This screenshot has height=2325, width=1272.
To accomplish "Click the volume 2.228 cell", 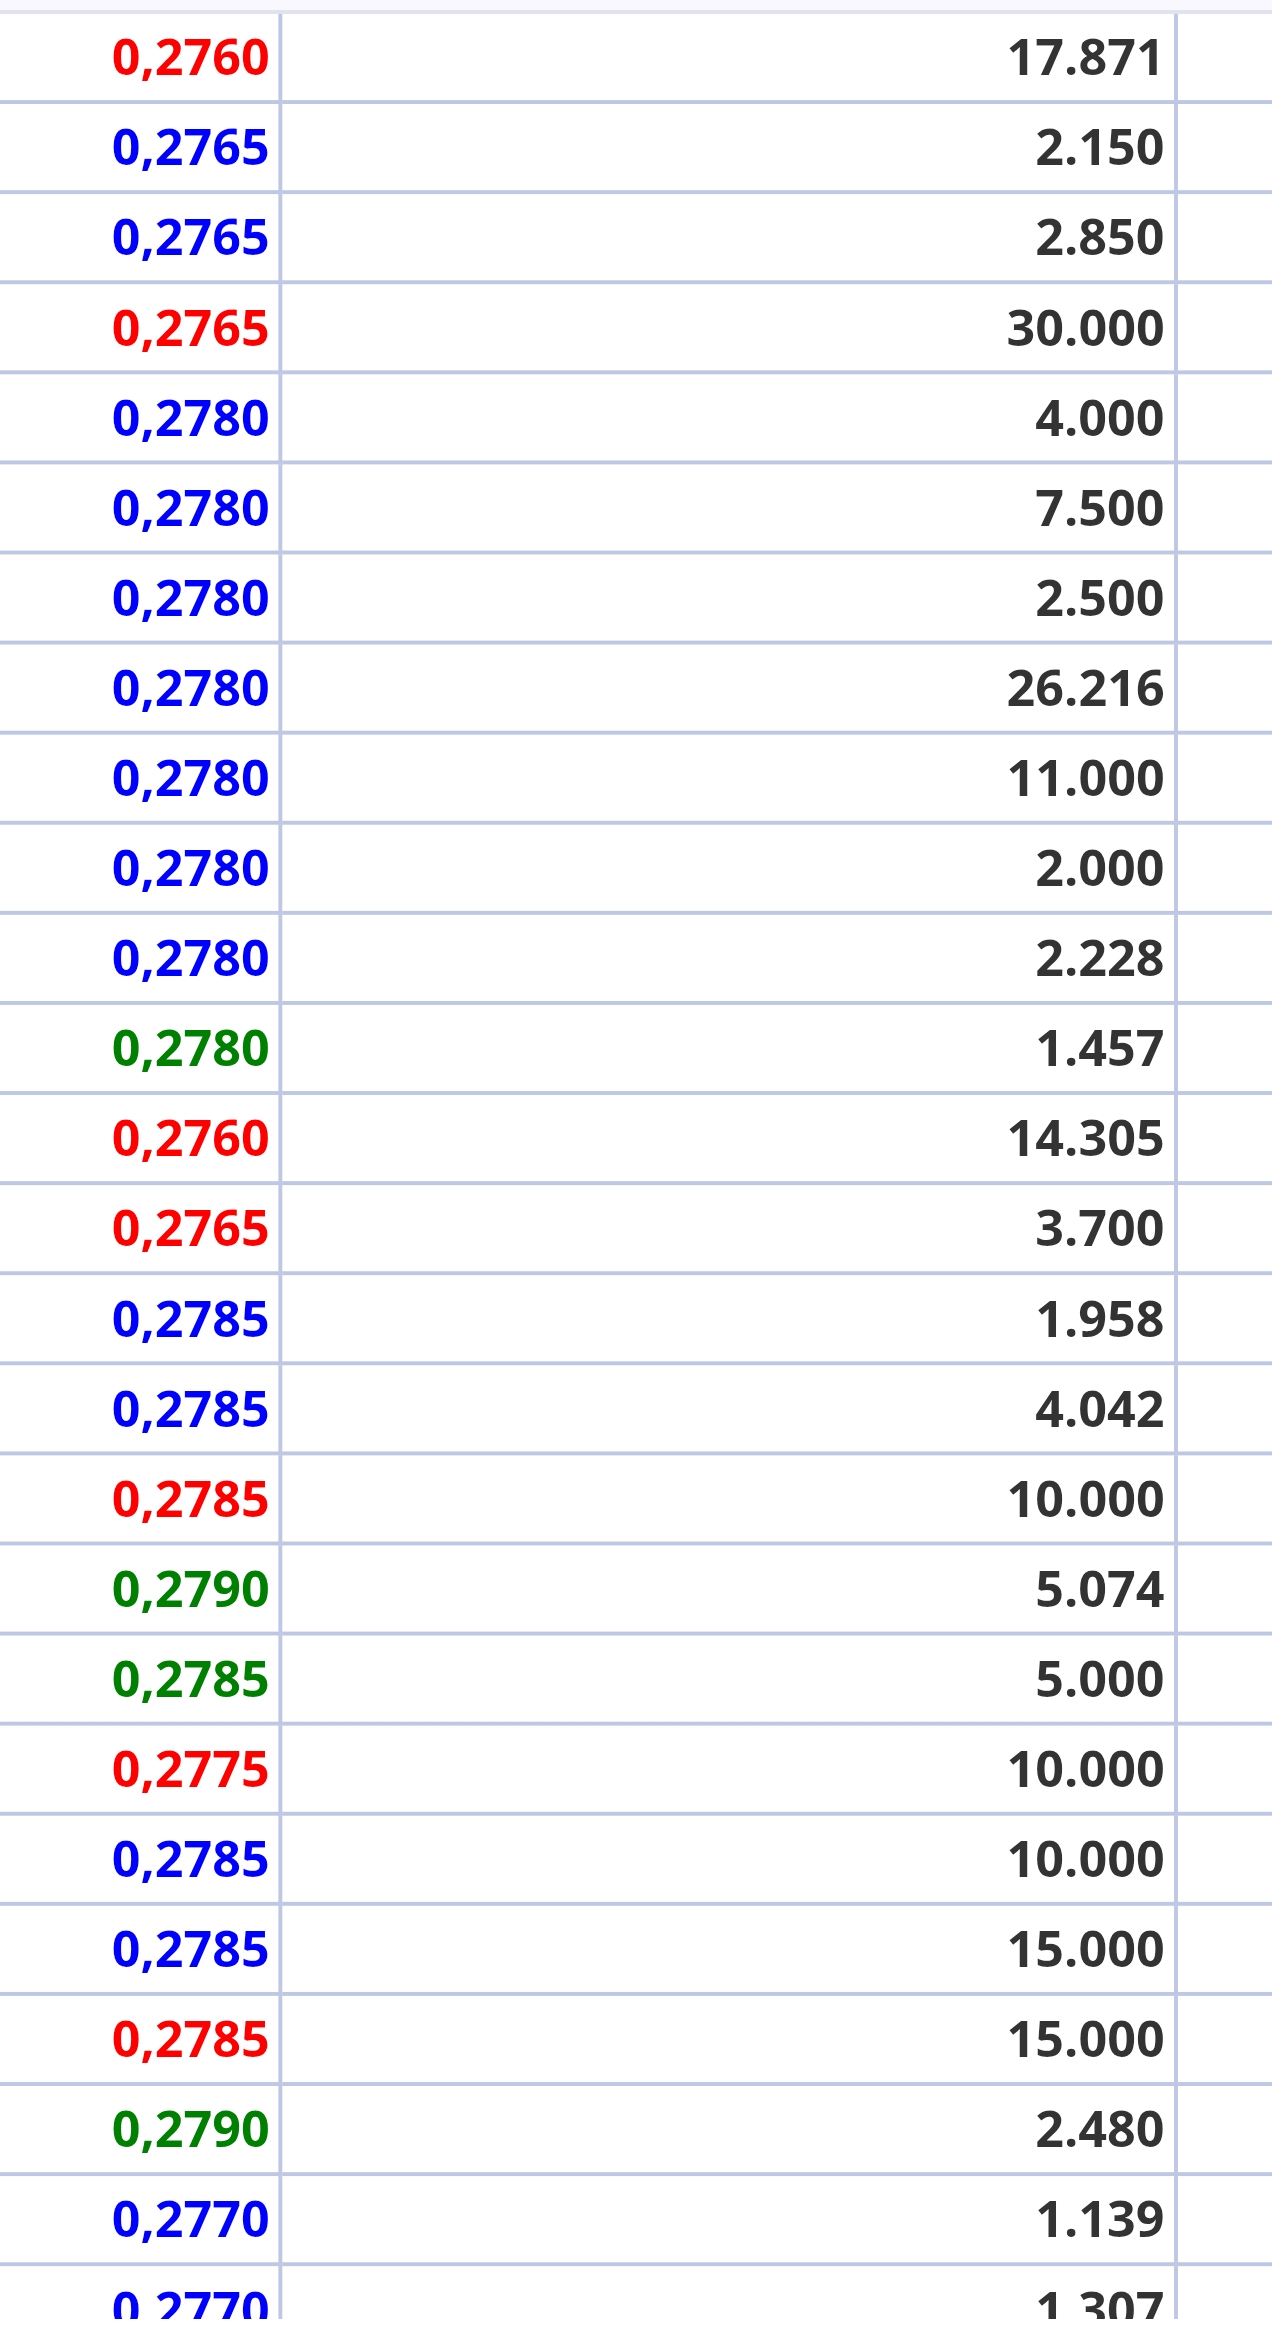I will (1099, 958).
